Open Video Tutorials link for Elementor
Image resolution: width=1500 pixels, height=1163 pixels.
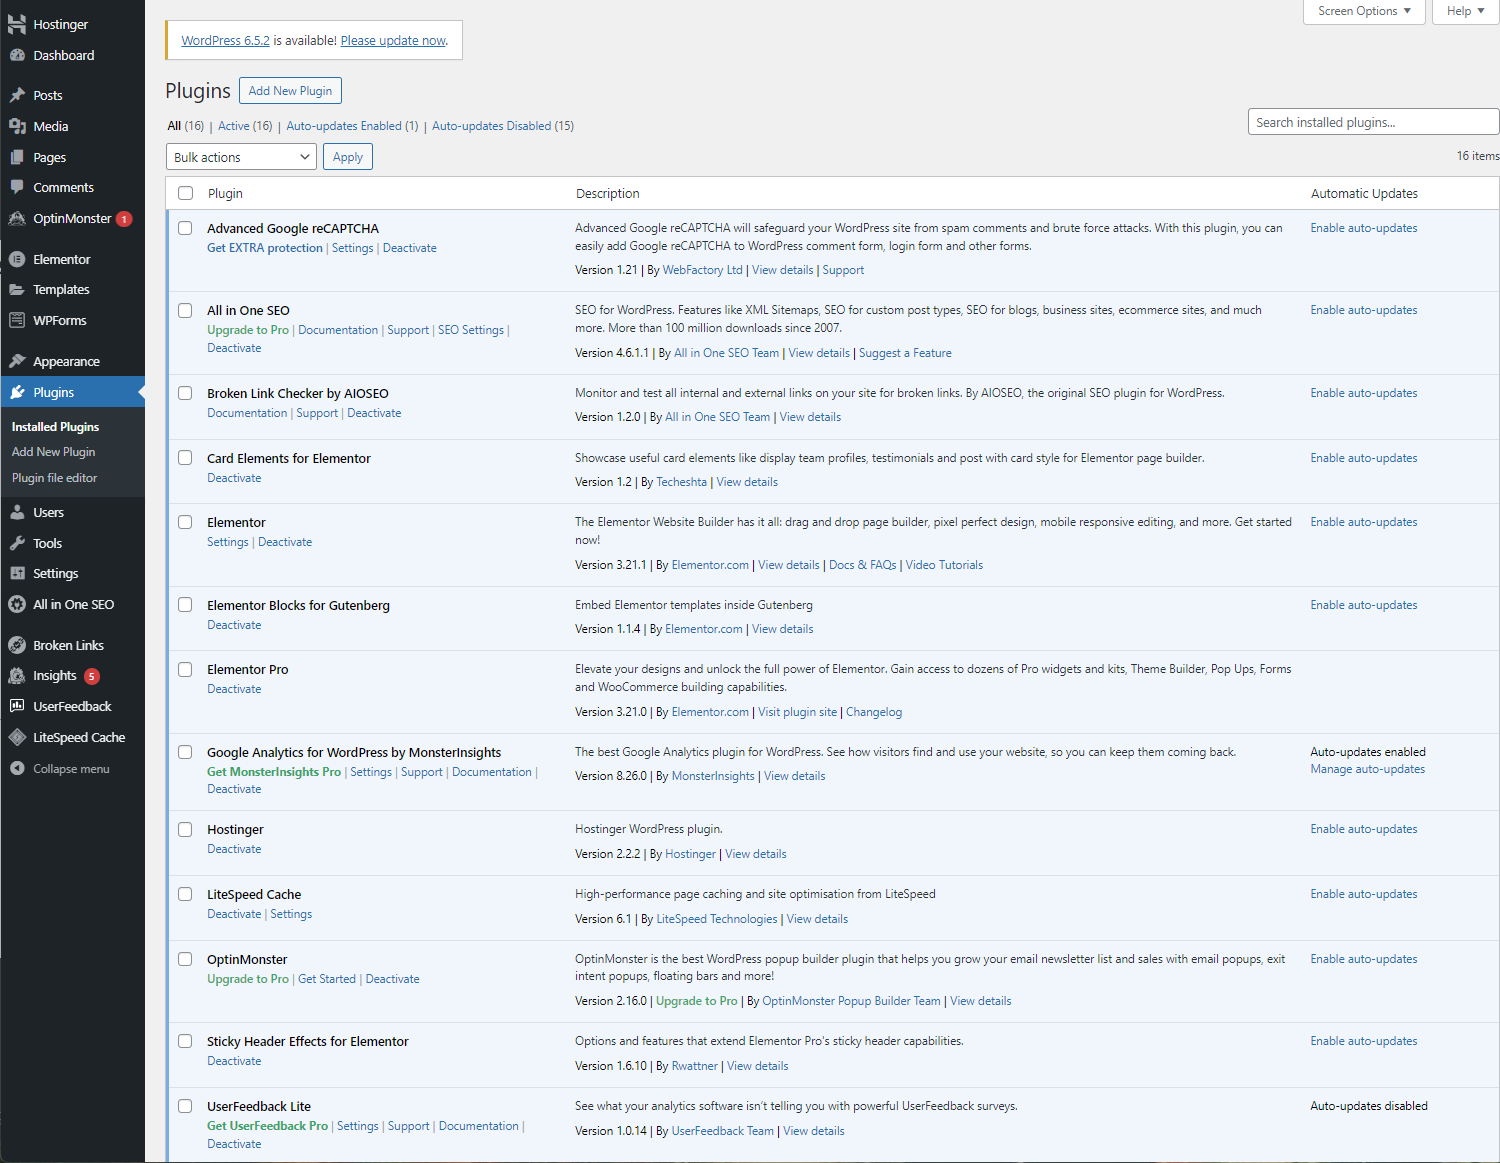pos(944,565)
